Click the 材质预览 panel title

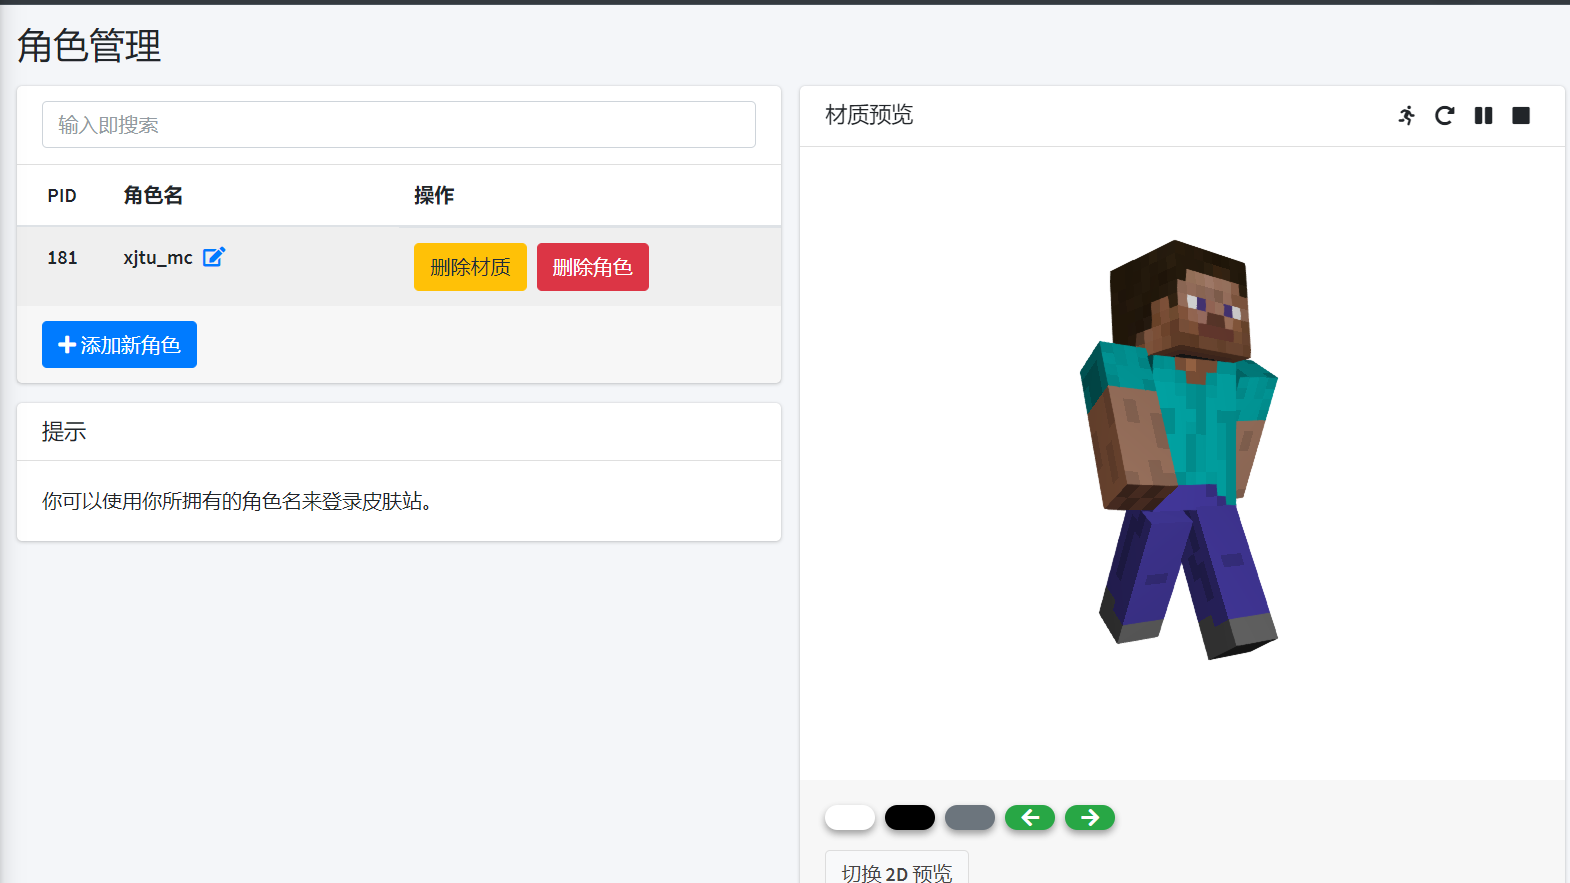point(869,115)
